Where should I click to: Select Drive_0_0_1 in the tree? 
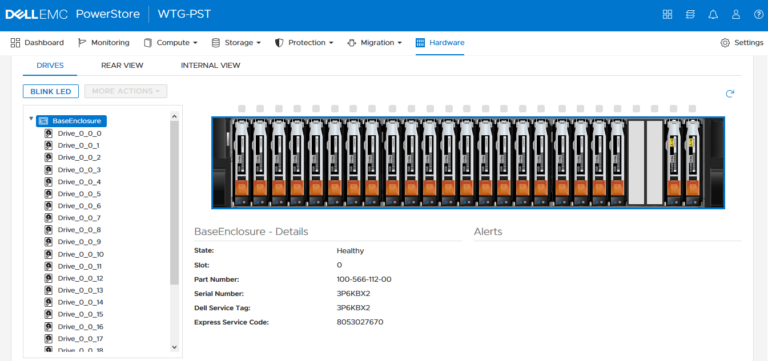pyautogui.click(x=78, y=145)
